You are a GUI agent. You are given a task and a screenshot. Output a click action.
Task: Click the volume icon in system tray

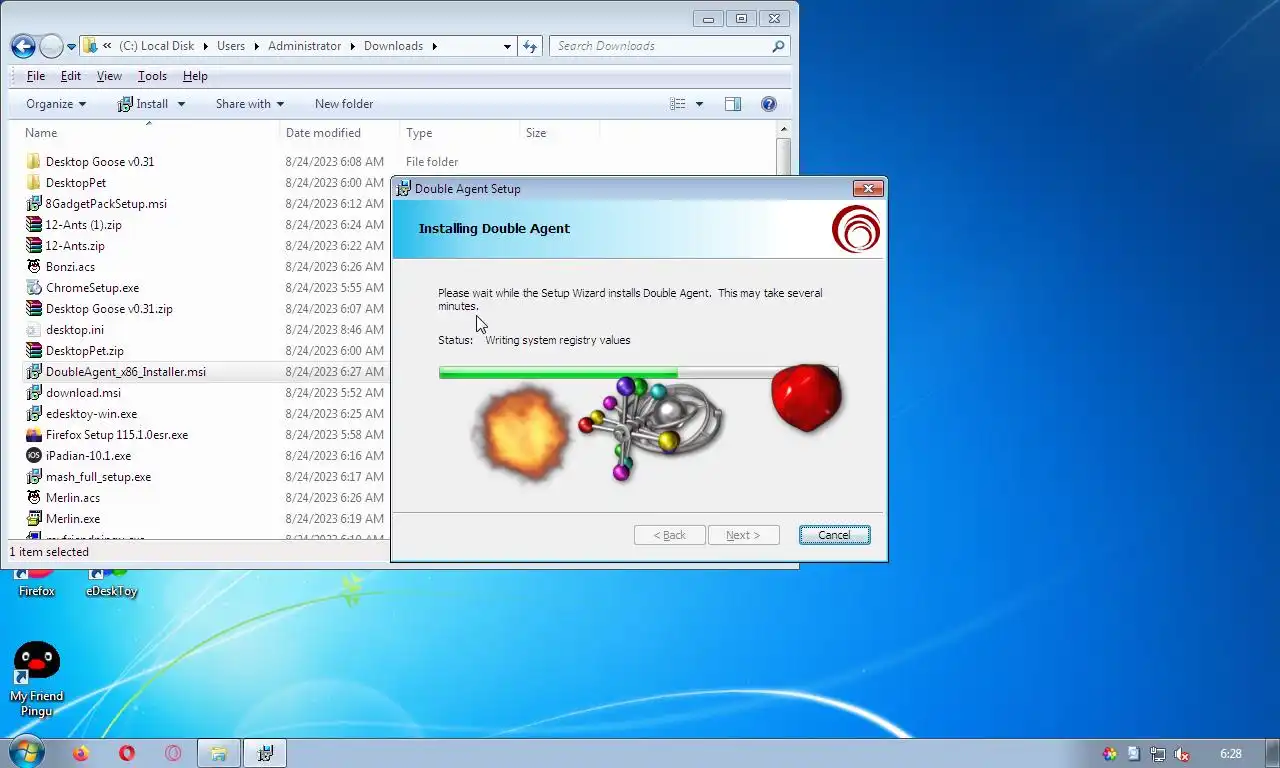pos(1181,754)
